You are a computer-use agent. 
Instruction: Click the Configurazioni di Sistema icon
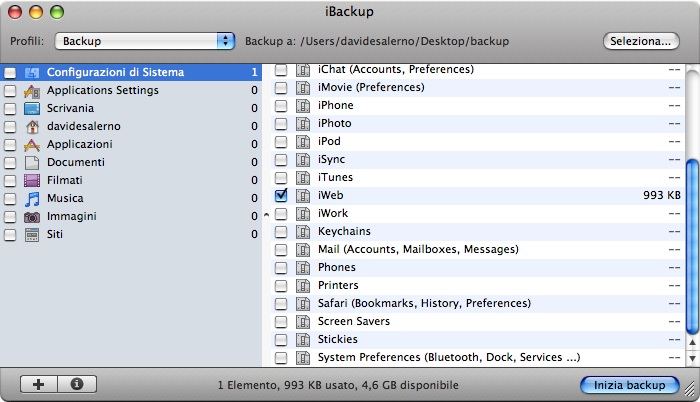click(x=32, y=72)
